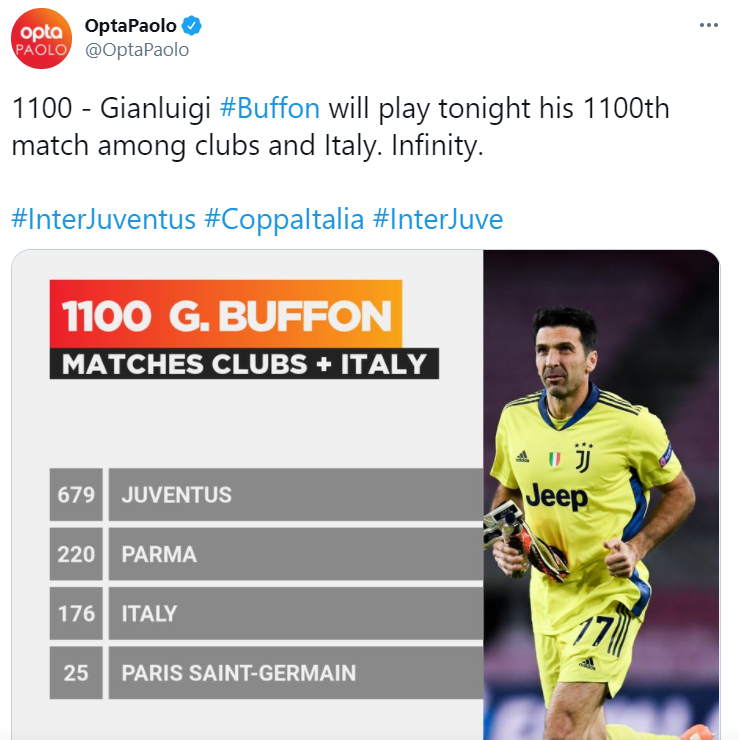Open the OptaPaolo profile avatar

pos(42,39)
